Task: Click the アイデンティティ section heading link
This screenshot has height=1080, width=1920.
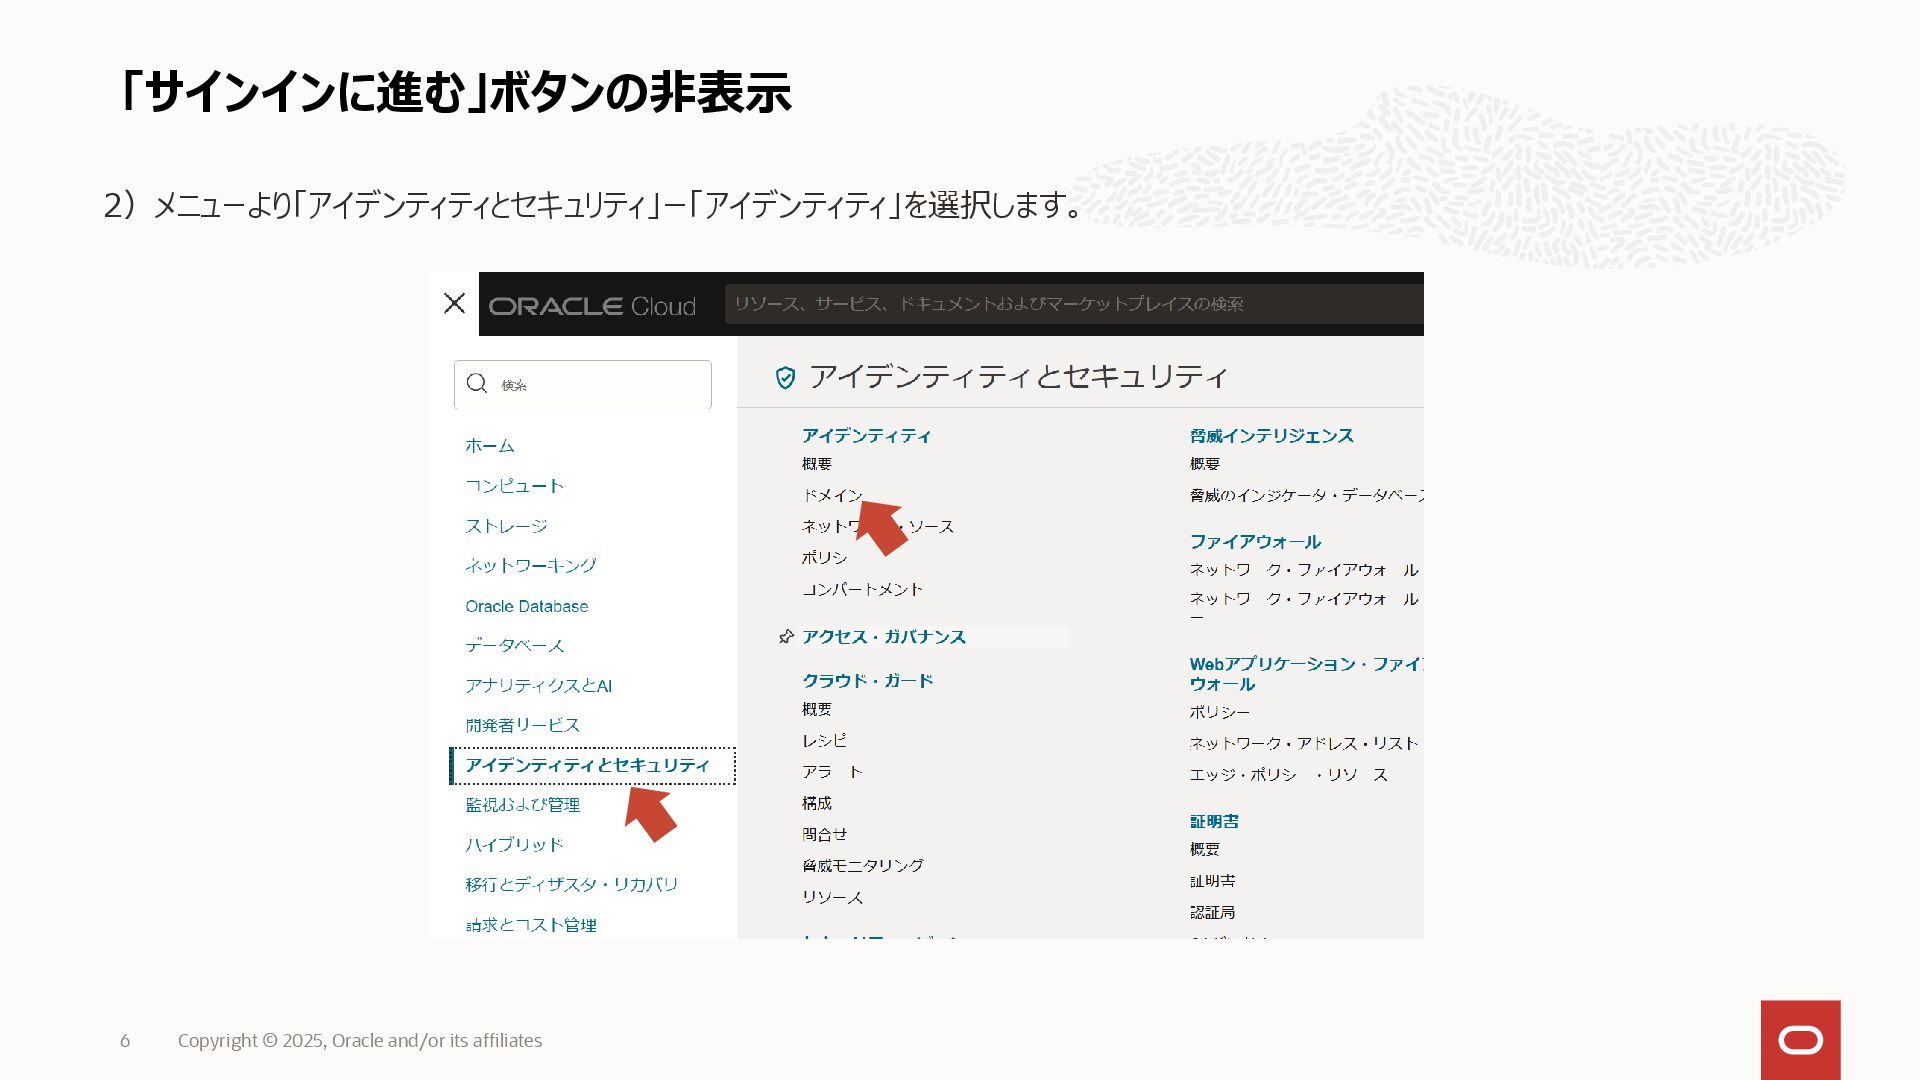Action: (867, 436)
